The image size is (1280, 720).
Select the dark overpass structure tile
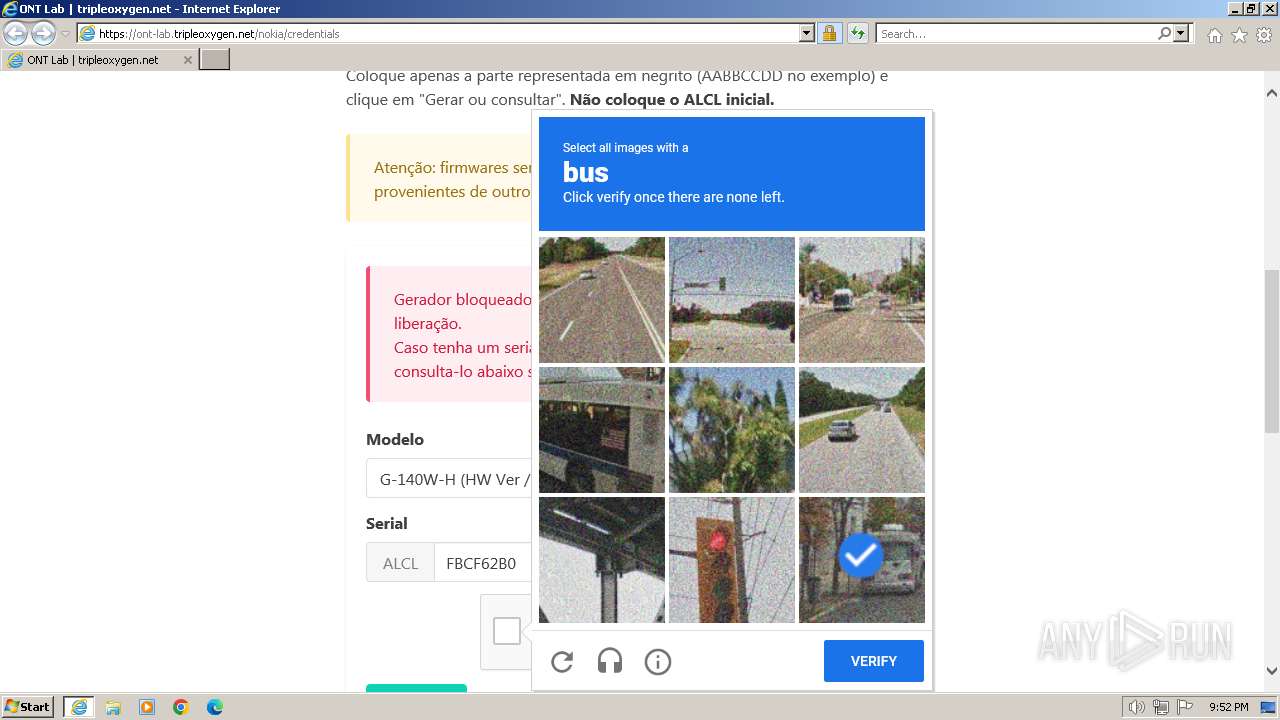tap(602, 560)
